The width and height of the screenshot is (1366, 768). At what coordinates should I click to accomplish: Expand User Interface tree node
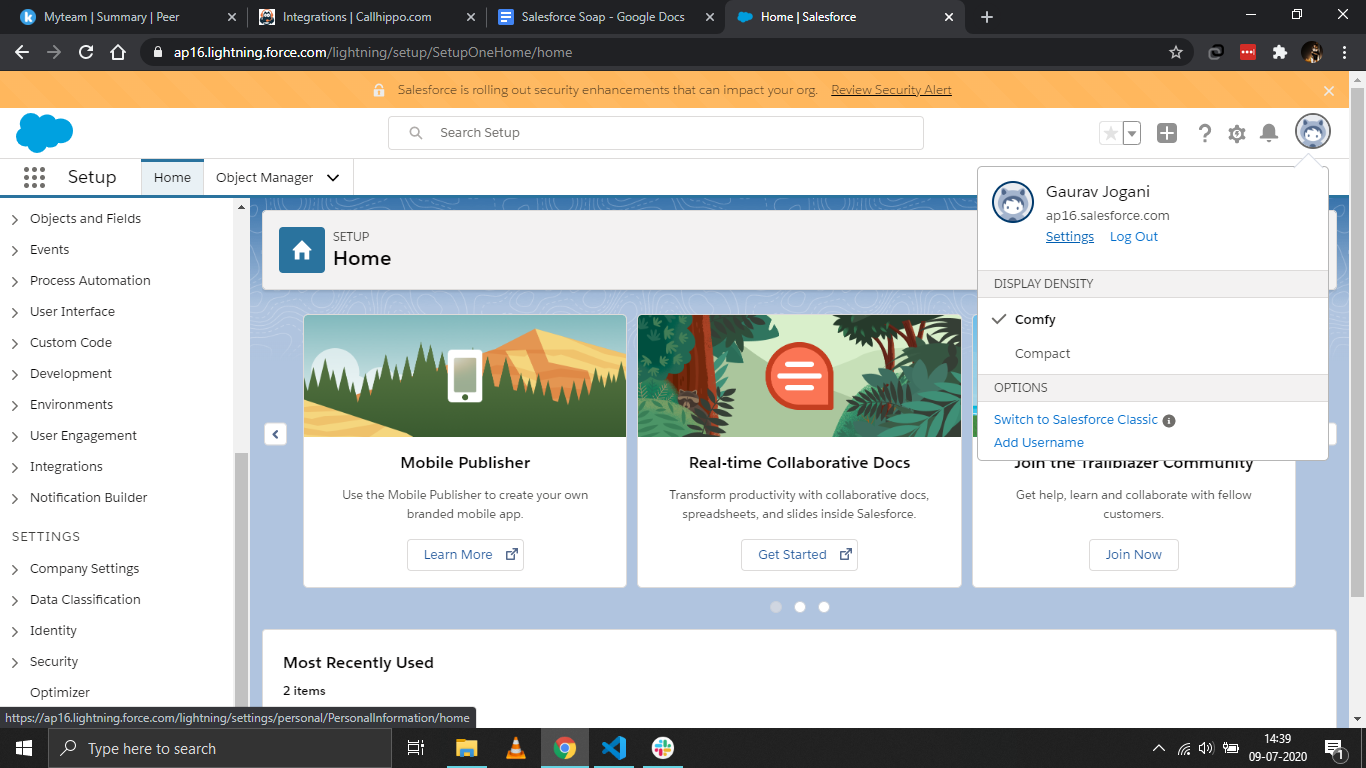click(15, 313)
